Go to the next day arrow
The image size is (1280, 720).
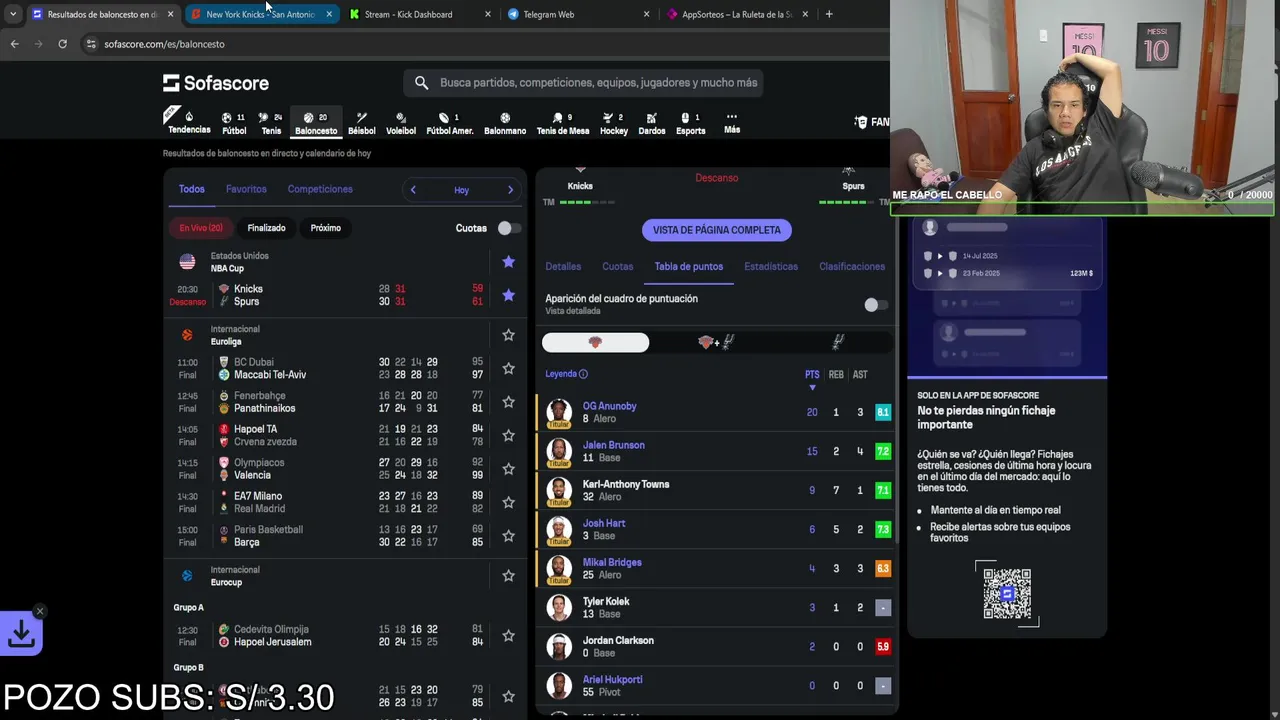pos(510,190)
